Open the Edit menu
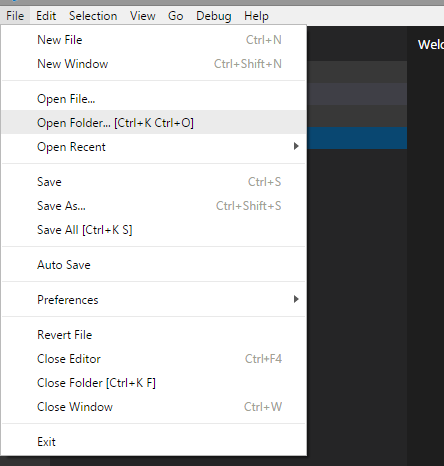The width and height of the screenshot is (444, 466). 46,16
